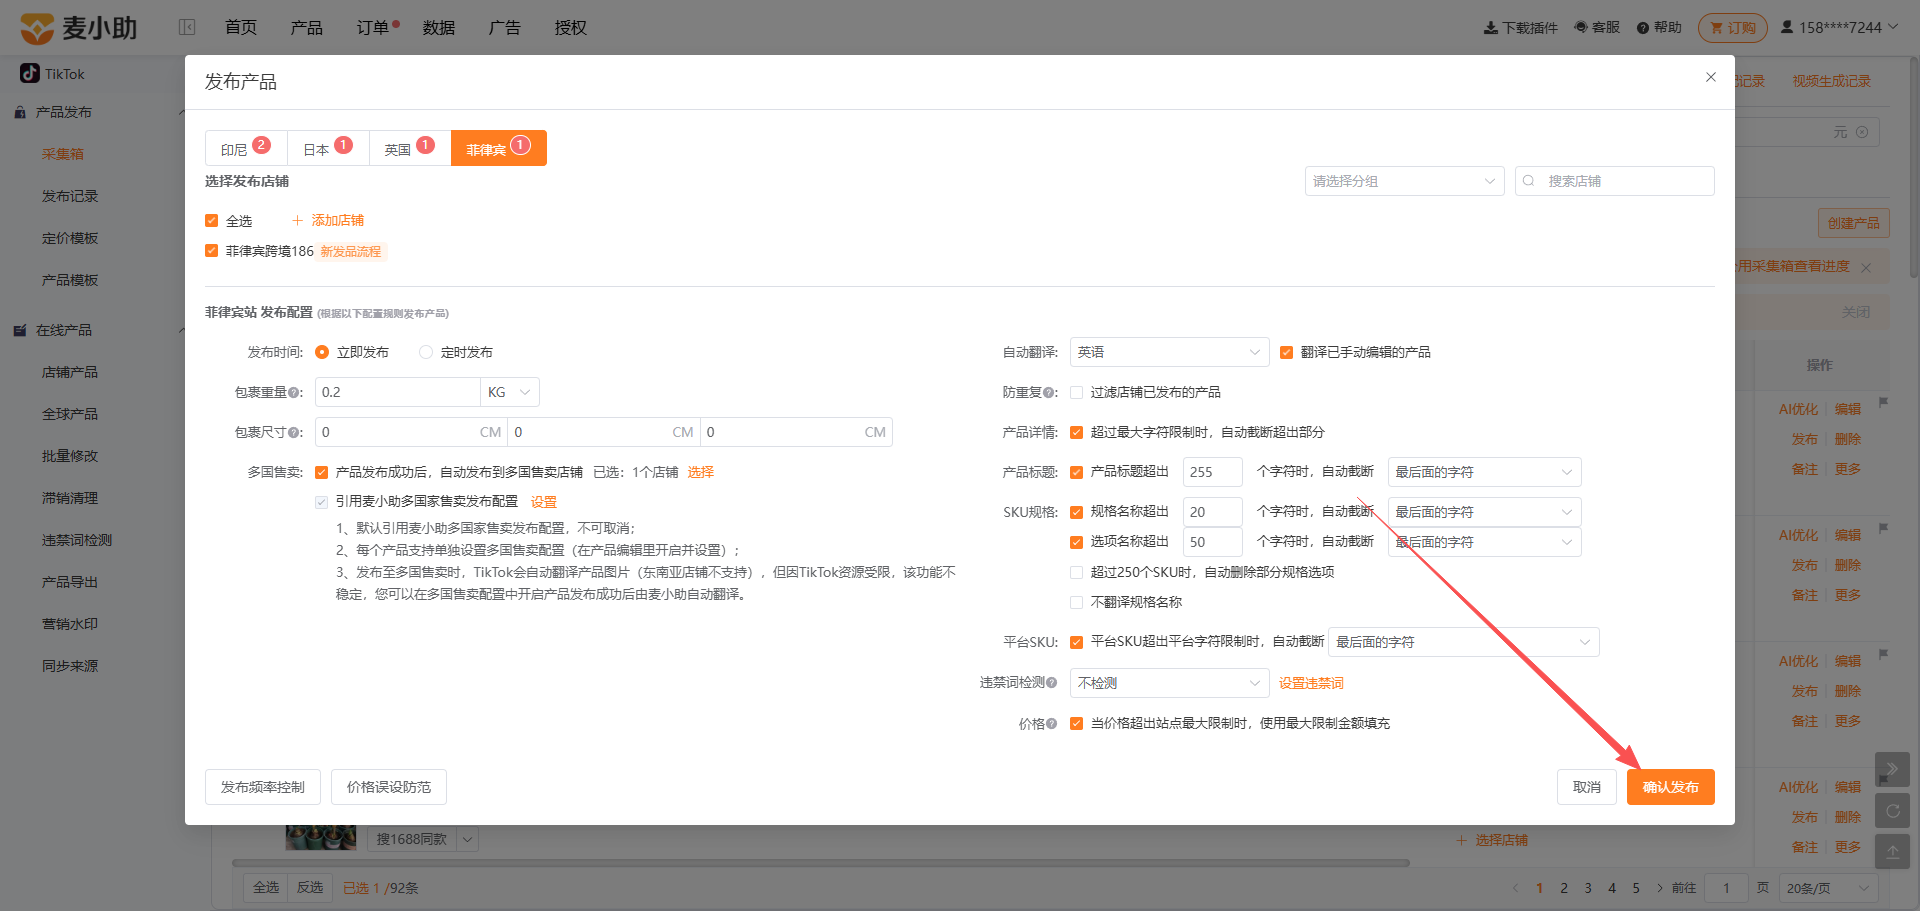
Task: Click 产品发布 lock icon section
Action: point(20,112)
